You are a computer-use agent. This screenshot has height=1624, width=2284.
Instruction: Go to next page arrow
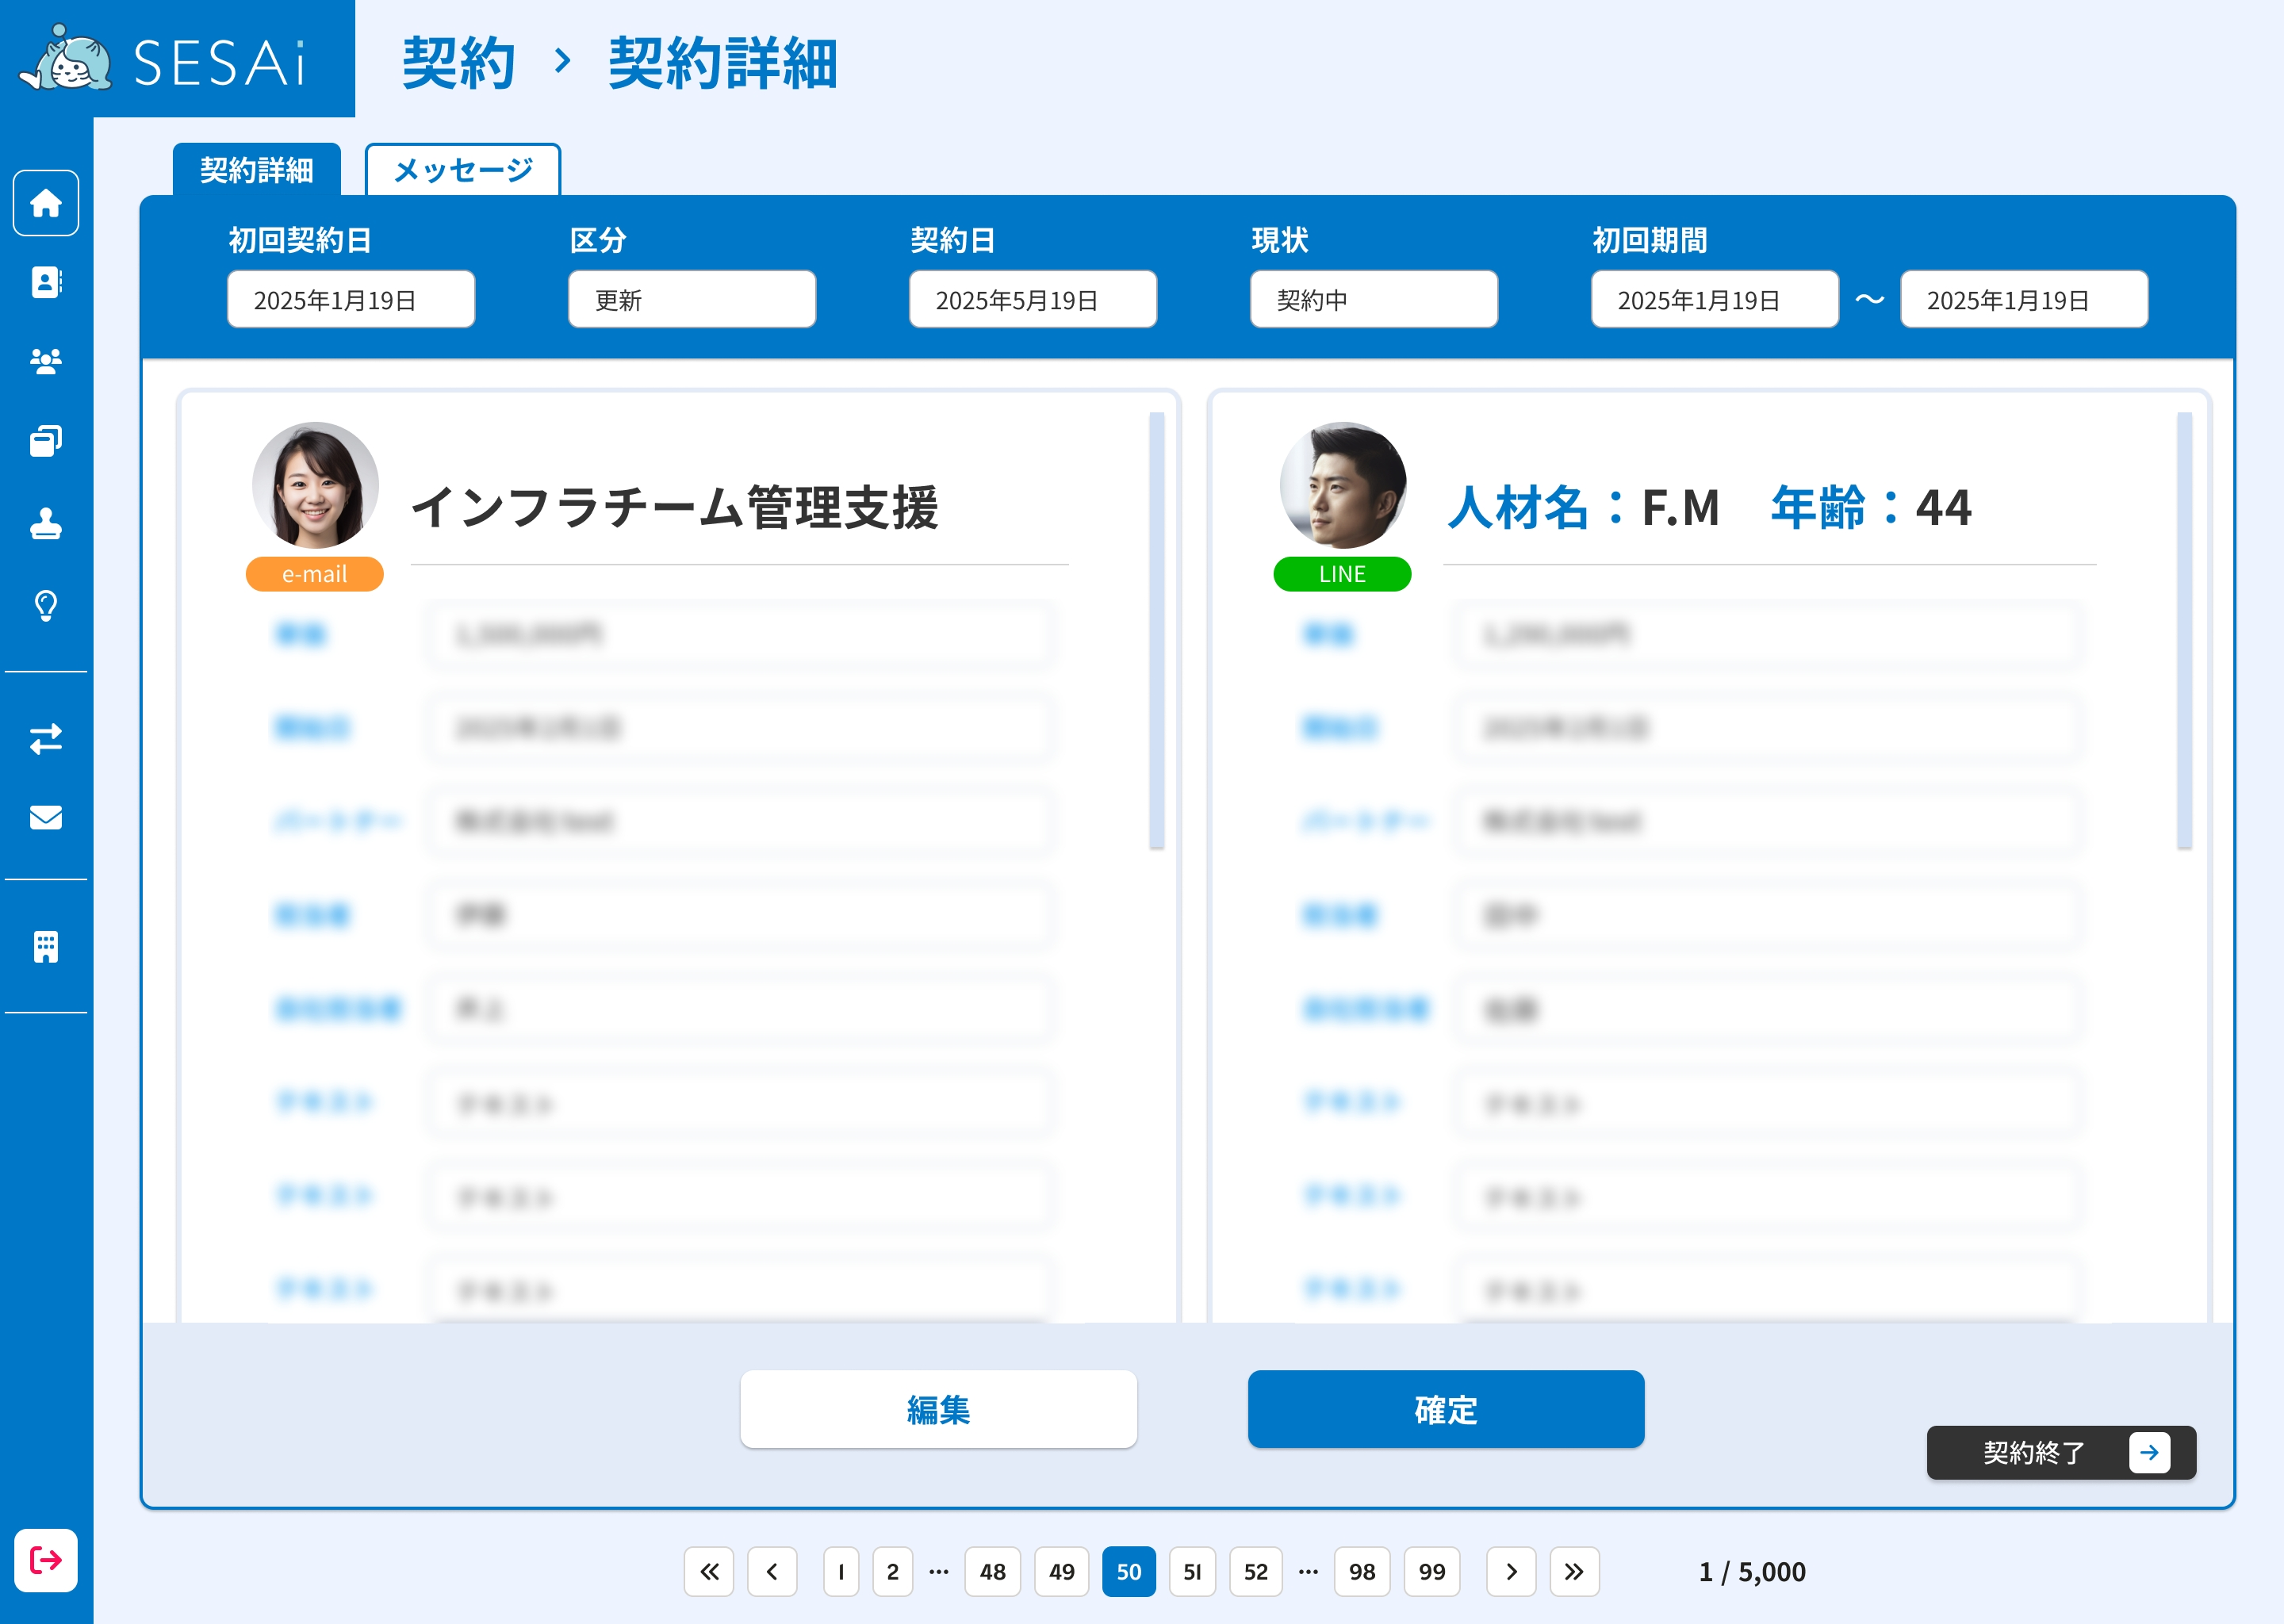coord(1511,1572)
